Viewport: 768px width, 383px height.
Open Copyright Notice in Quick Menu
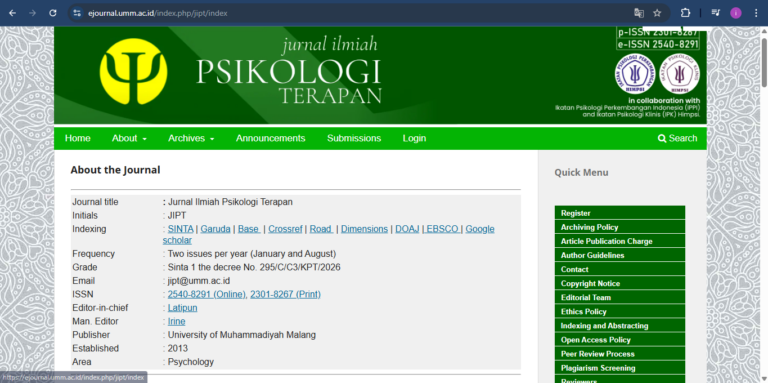pyautogui.click(x=620, y=283)
